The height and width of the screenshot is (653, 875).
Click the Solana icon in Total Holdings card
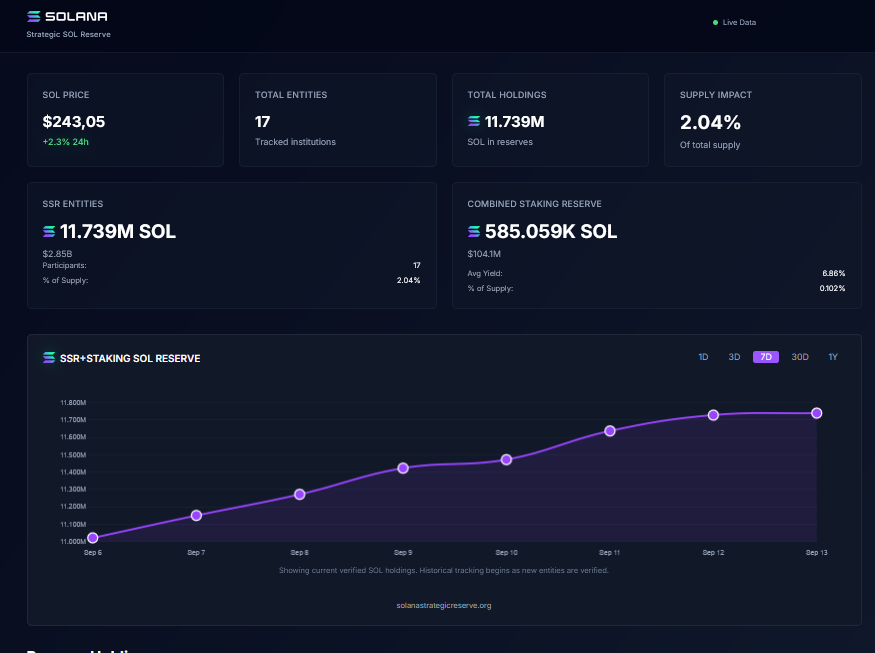tap(474, 122)
